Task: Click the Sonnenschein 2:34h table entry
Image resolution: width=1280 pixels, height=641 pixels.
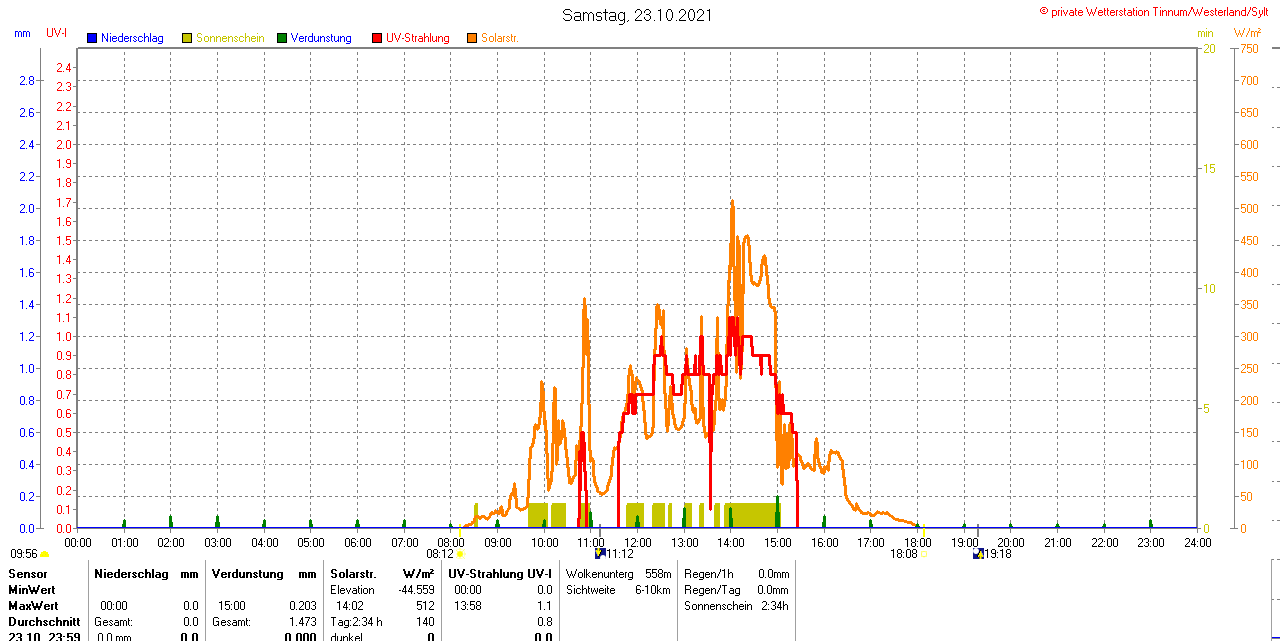Action: (736, 606)
